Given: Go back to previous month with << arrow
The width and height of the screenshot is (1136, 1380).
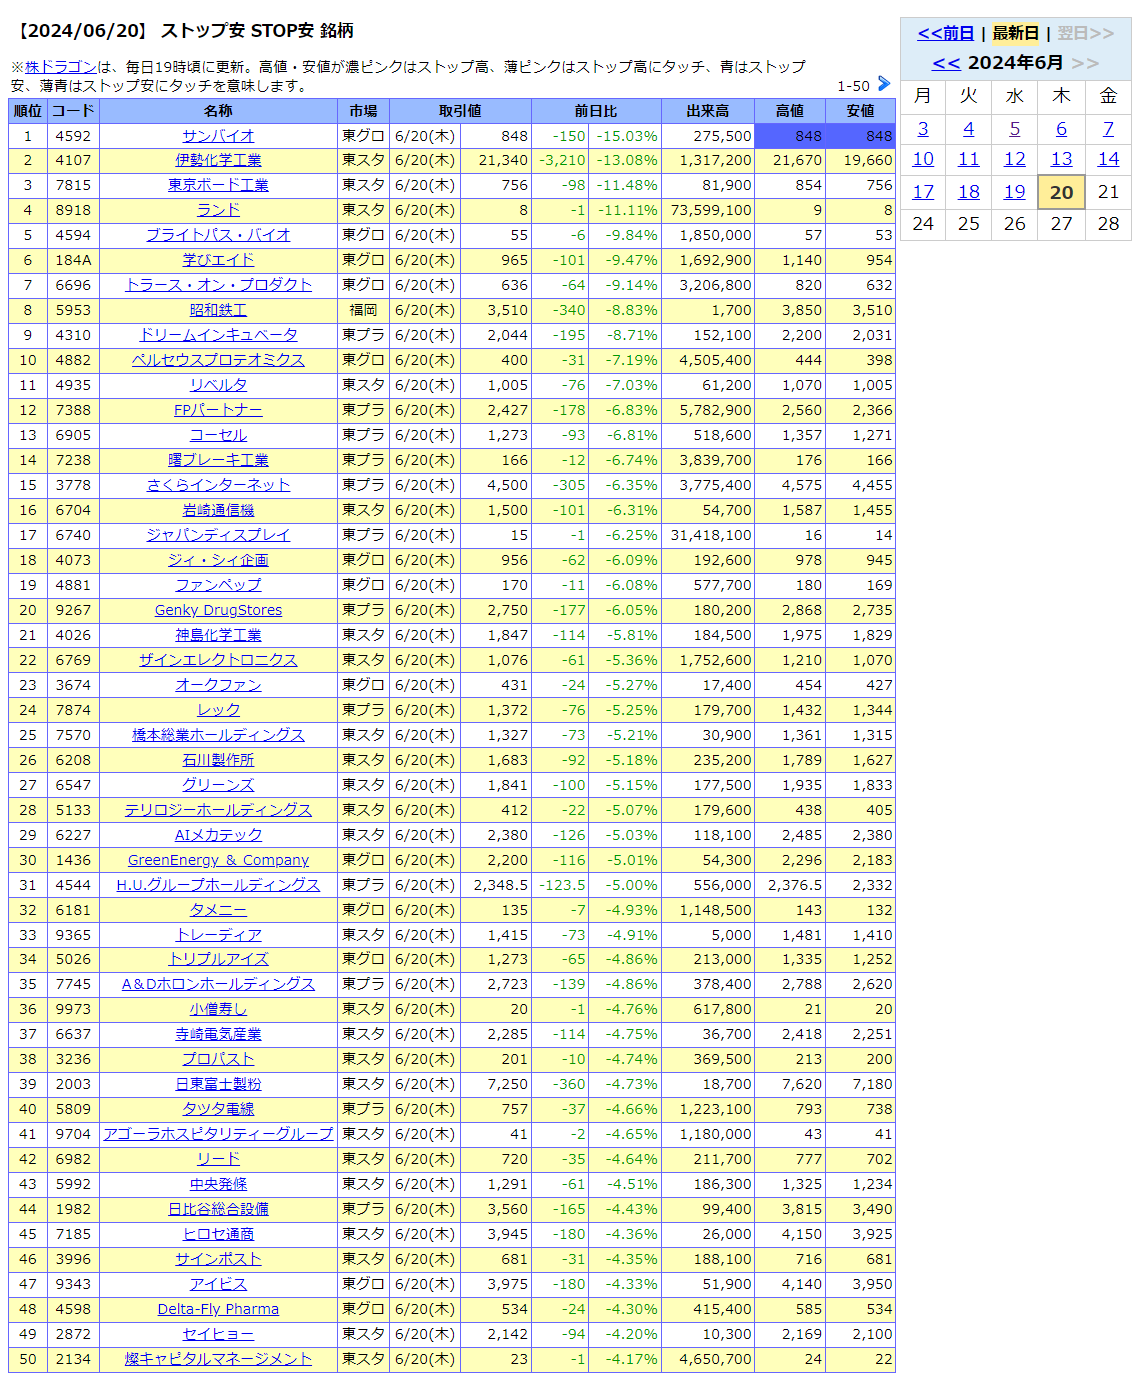Looking at the screenshot, I should point(946,63).
